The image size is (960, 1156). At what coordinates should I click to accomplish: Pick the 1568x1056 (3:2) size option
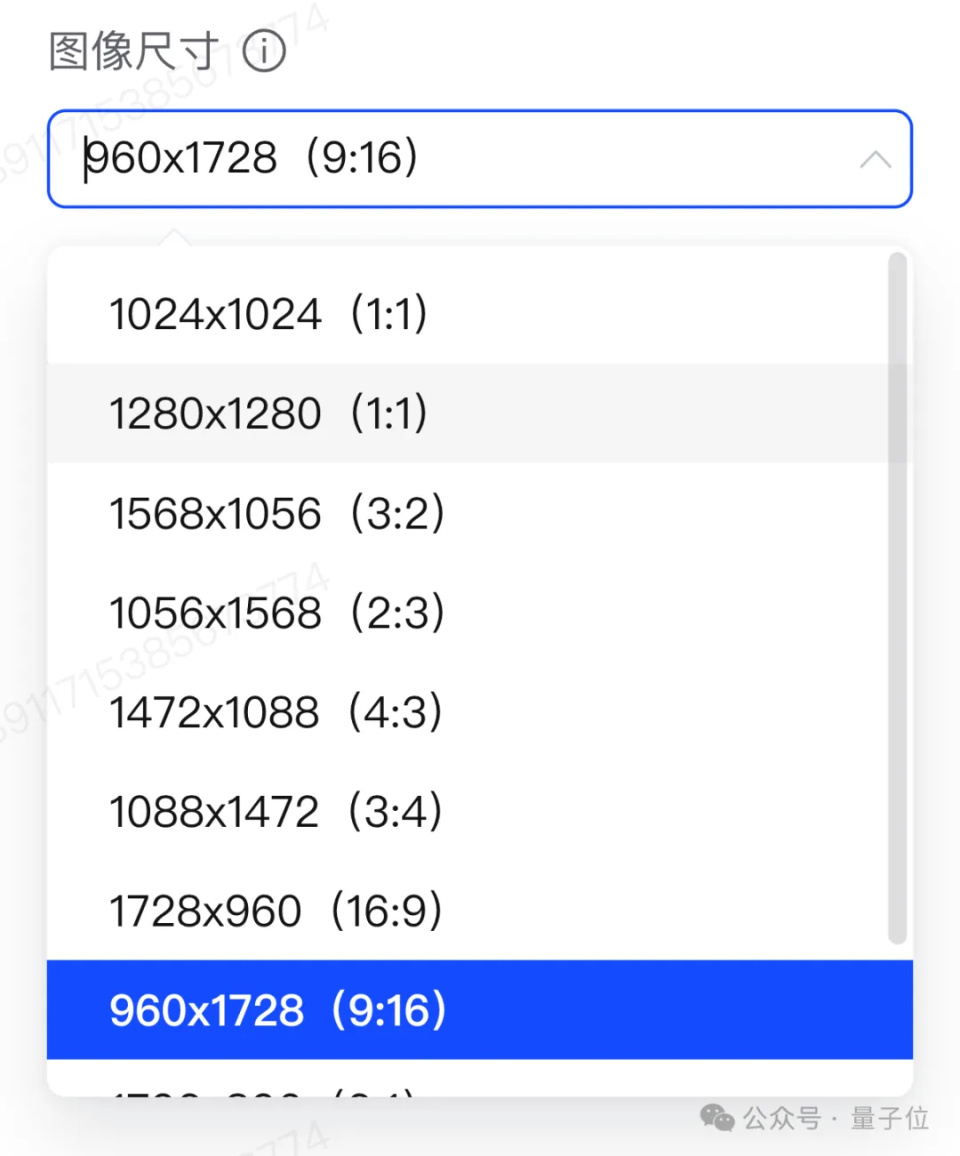(276, 514)
